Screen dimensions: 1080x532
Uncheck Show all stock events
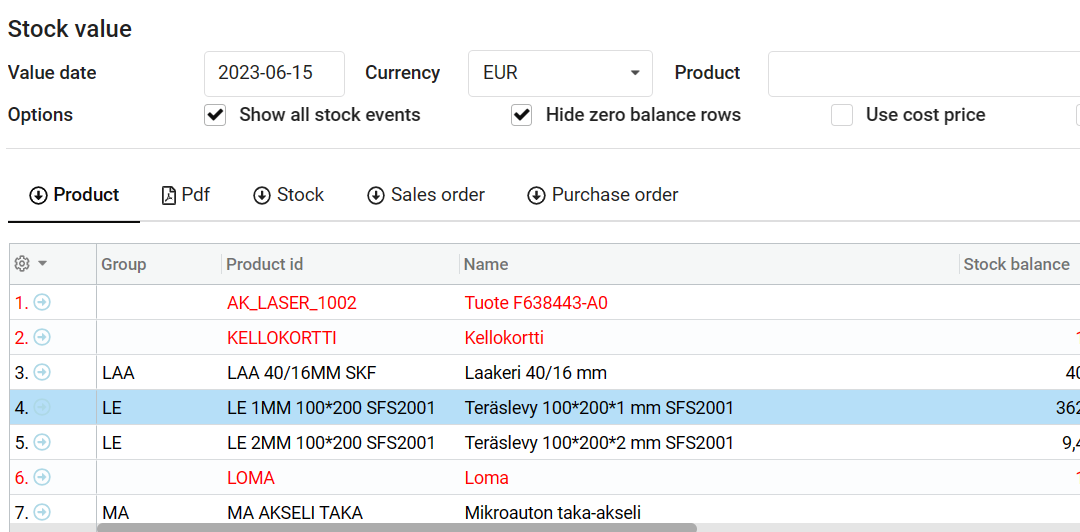pos(215,115)
